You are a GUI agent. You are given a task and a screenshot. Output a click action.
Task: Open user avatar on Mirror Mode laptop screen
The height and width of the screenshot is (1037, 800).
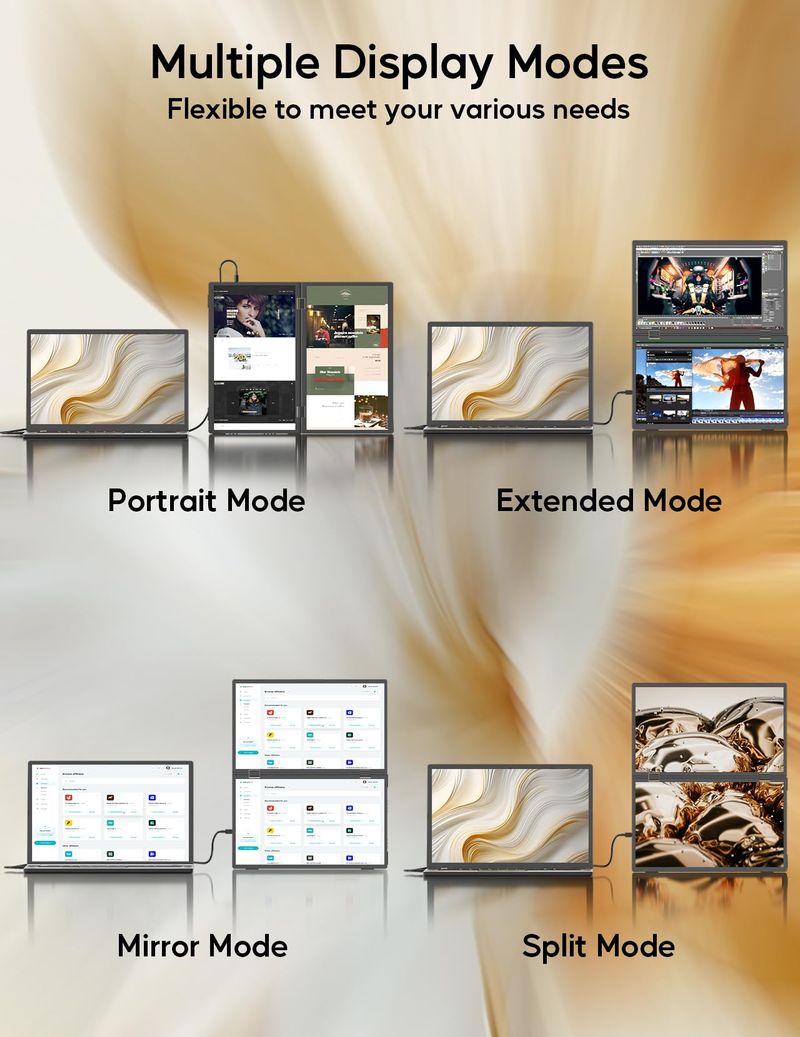168,768
